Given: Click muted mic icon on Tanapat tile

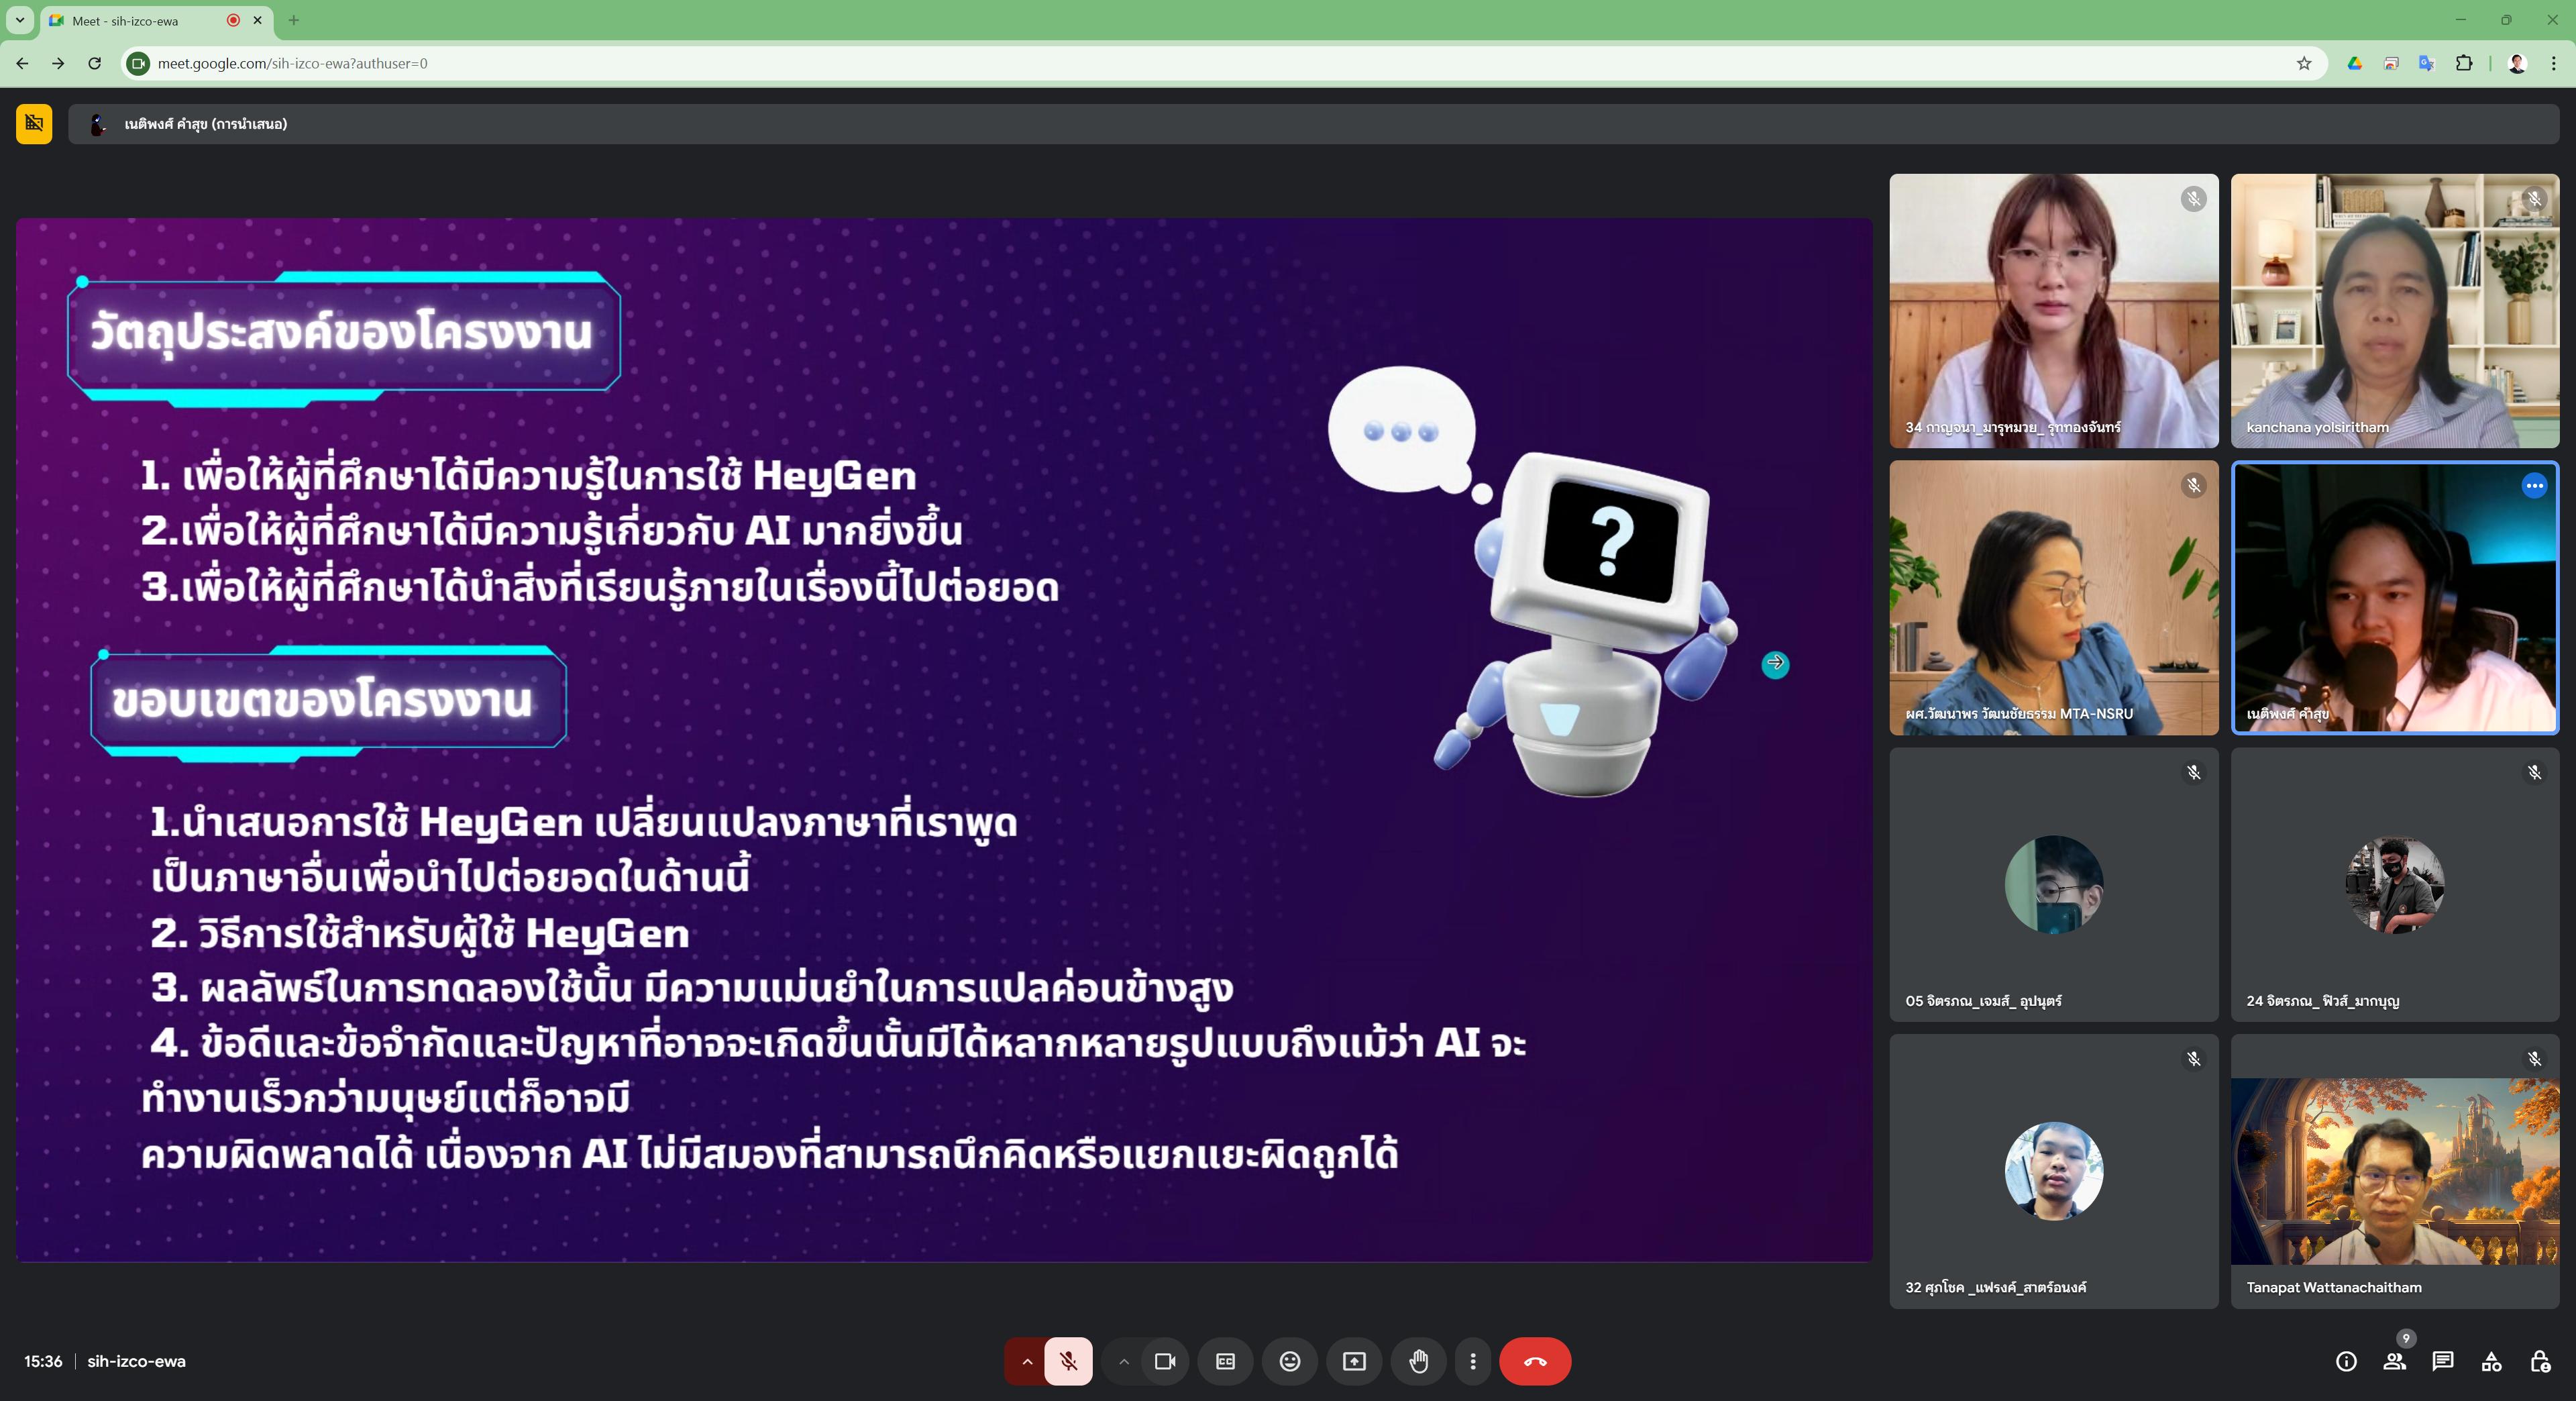Looking at the screenshot, I should (2534, 1059).
